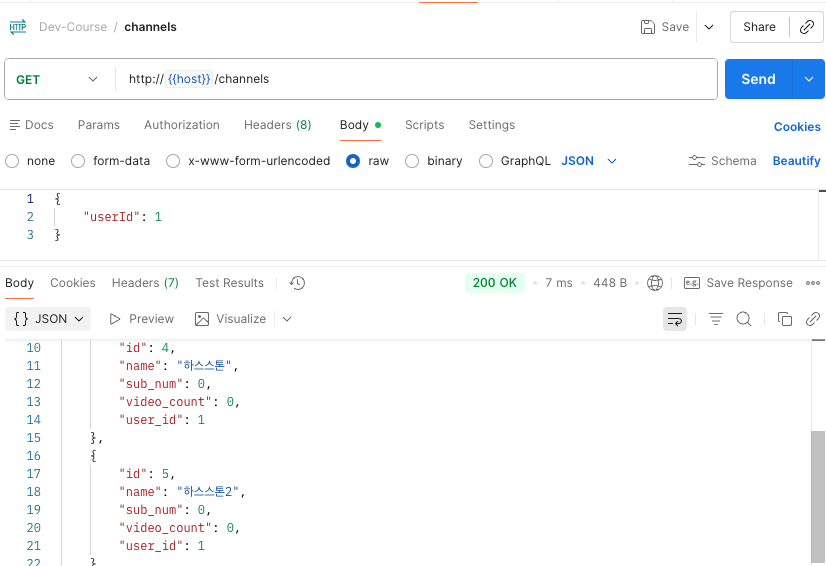Click response line "name": "하스스톤2"

(182, 492)
